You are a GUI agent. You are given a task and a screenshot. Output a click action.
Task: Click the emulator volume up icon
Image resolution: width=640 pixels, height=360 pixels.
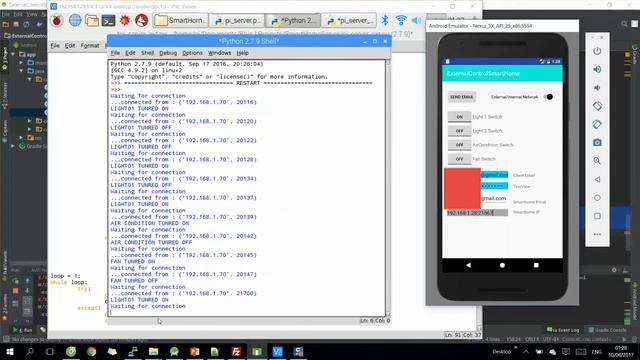point(597,69)
